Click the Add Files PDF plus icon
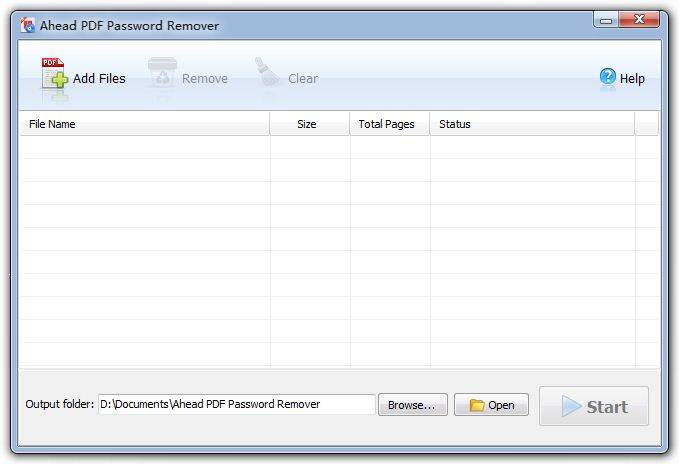Viewport: 679px width, 464px height. (54, 76)
